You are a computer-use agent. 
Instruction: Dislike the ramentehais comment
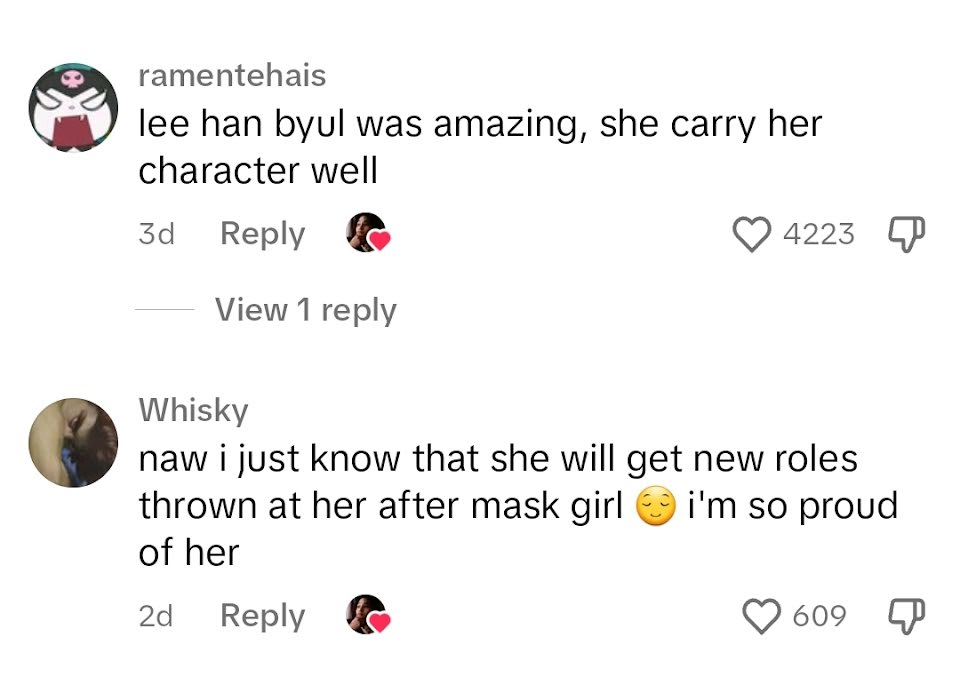[x=906, y=234]
